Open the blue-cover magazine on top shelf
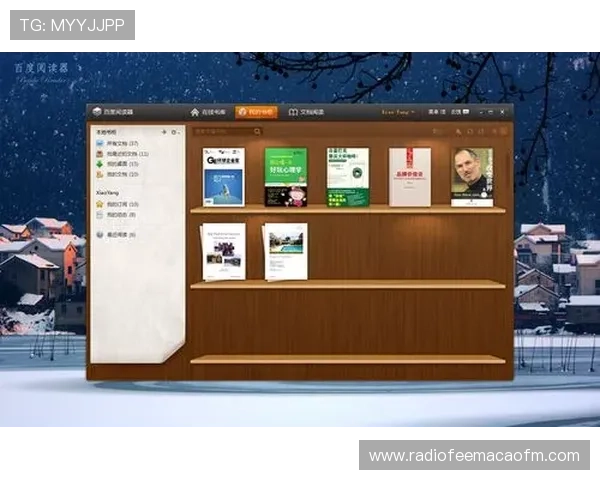The width and height of the screenshot is (600, 480). (224, 177)
